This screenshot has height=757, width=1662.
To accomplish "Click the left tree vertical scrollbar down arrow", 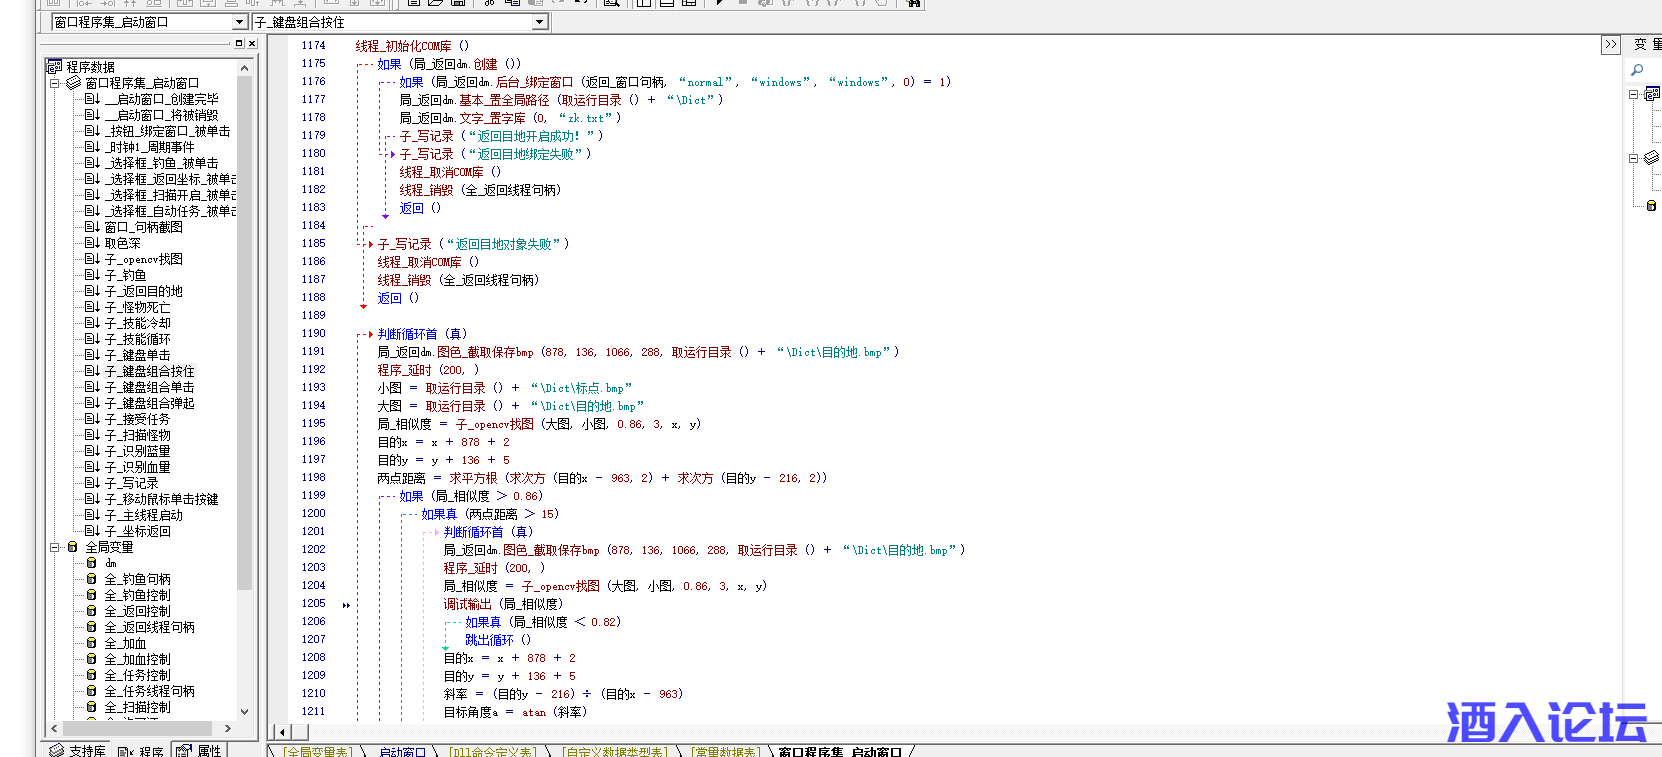I will pyautogui.click(x=244, y=712).
